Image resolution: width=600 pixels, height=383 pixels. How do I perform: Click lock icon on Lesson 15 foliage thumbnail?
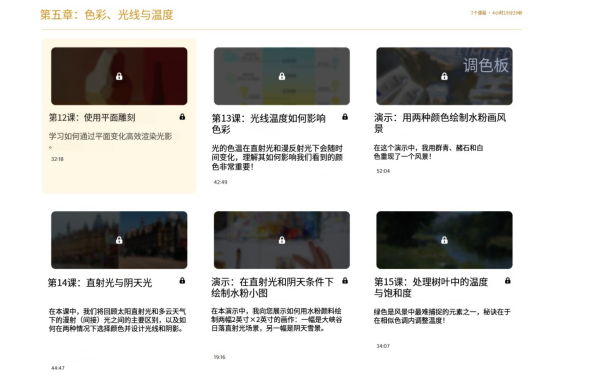(x=444, y=240)
